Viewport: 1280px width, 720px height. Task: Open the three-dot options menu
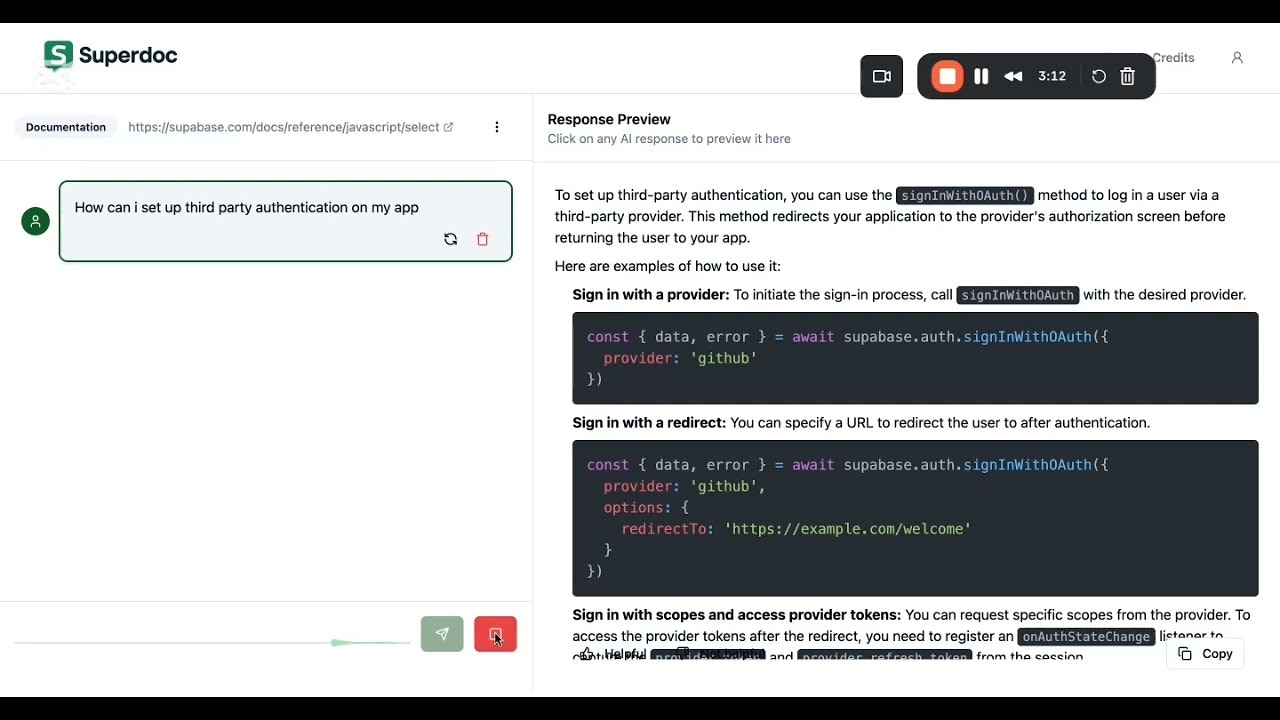(x=497, y=127)
